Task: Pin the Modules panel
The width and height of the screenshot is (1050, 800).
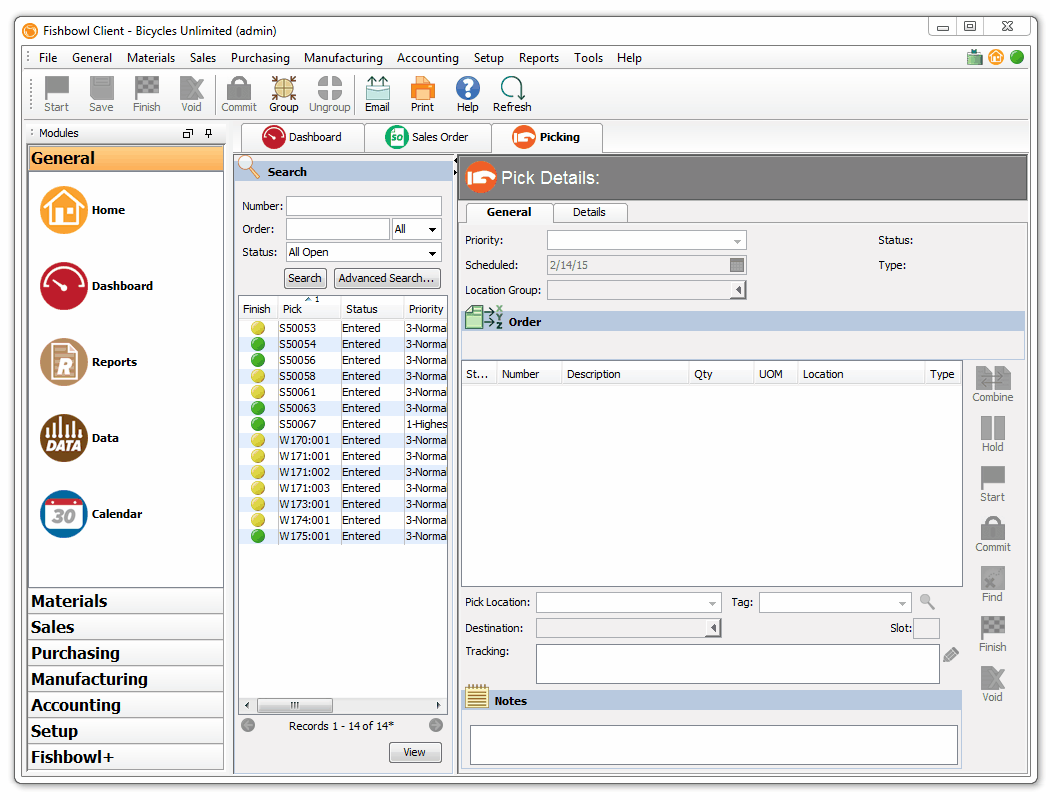Action: tap(209, 133)
